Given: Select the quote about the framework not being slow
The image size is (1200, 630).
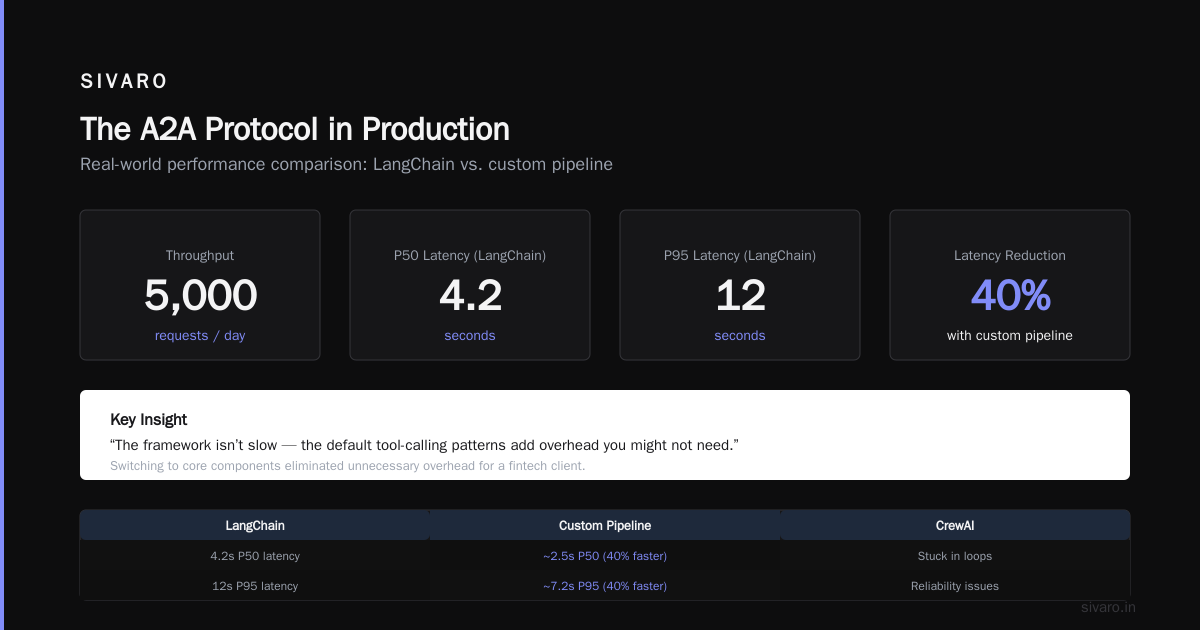Looking at the screenshot, I should tap(424, 444).
